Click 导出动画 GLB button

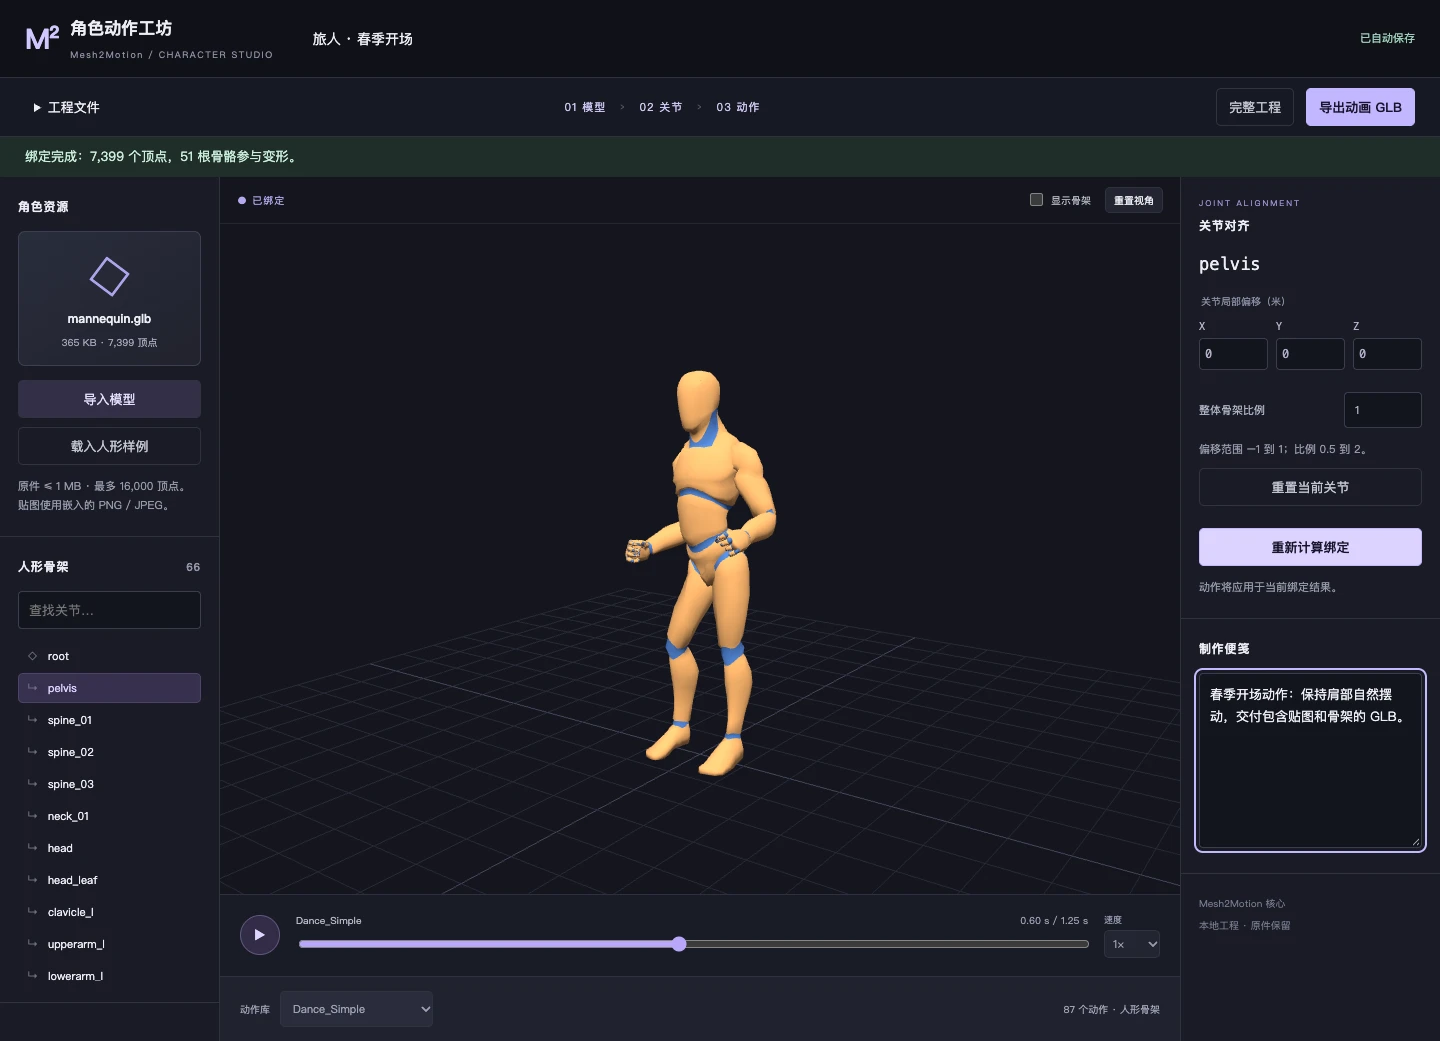pos(1360,107)
